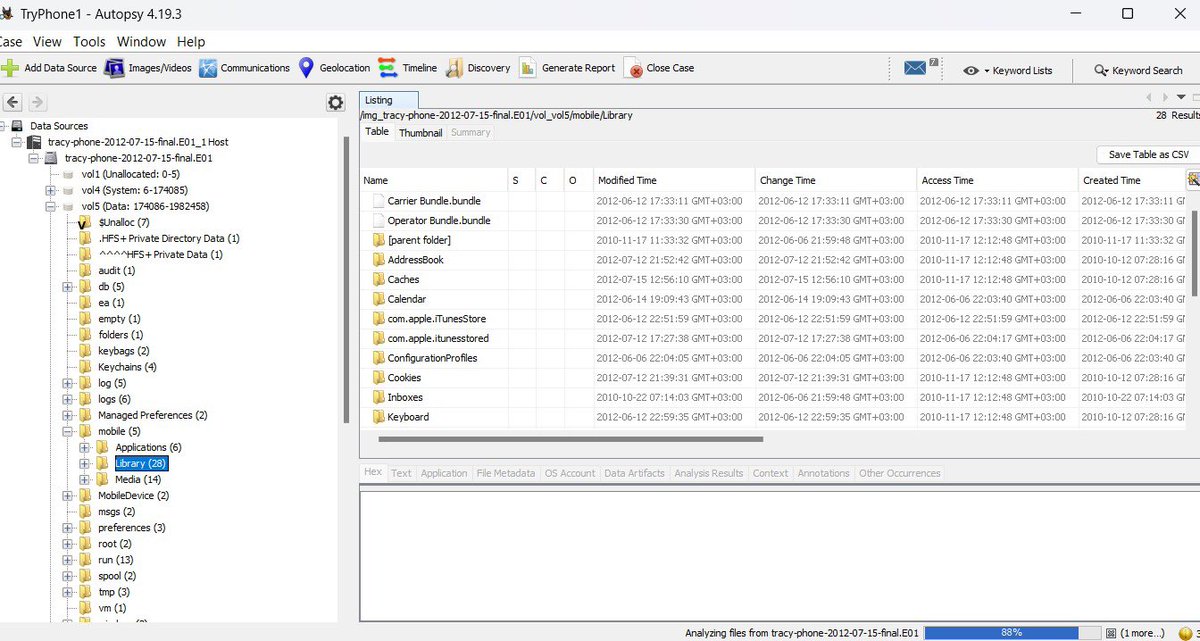Open Keyword Search
This screenshot has height=641, width=1200.
pyautogui.click(x=1138, y=71)
